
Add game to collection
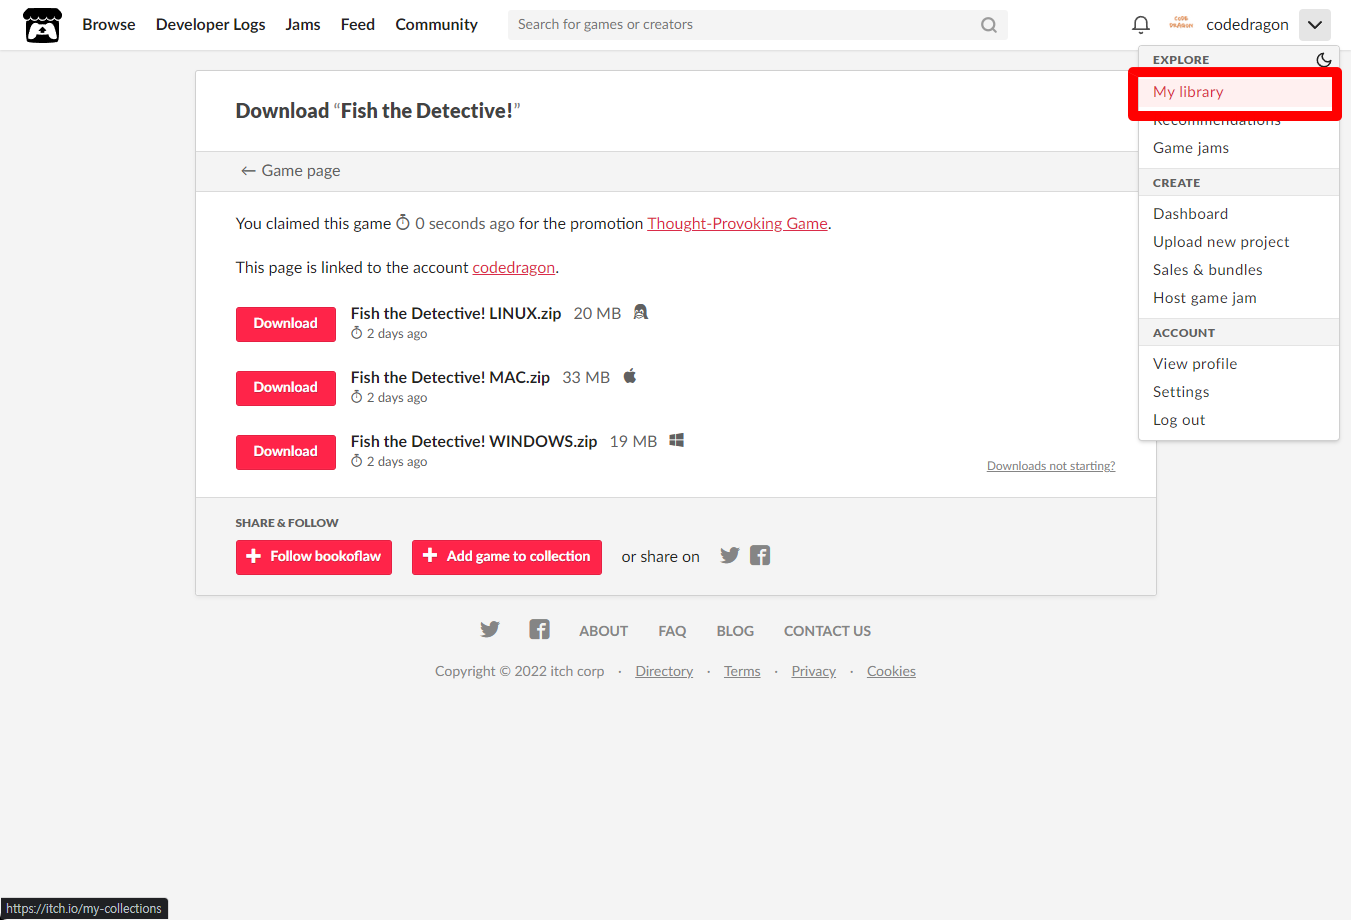[x=507, y=557]
